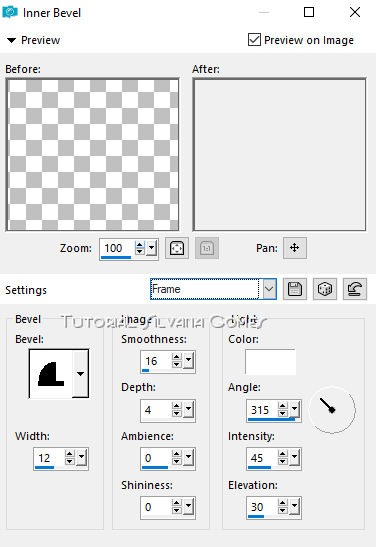The image size is (376, 547).
Task: Click the Pan crosshair button
Action: point(295,248)
